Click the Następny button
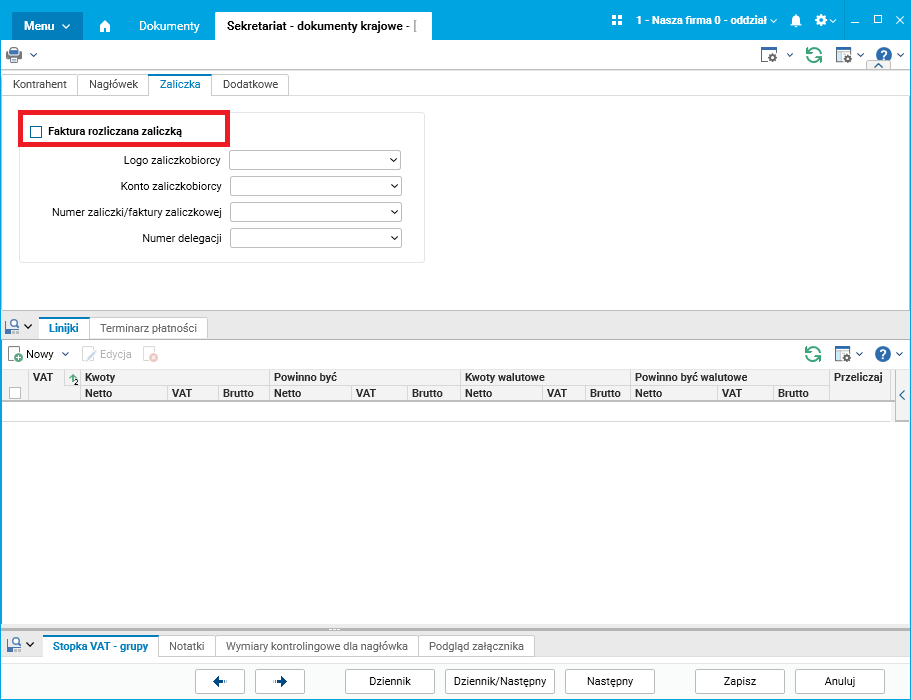911x700 pixels. coord(610,681)
